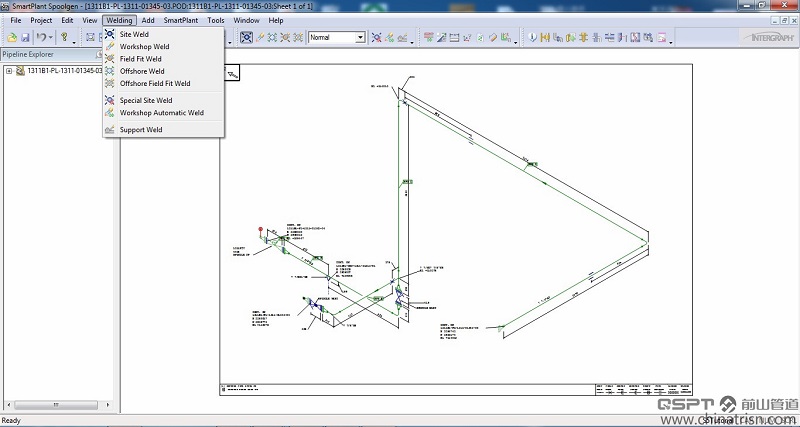Click the Open file toolbar icon
800x427 pixels.
[12, 38]
